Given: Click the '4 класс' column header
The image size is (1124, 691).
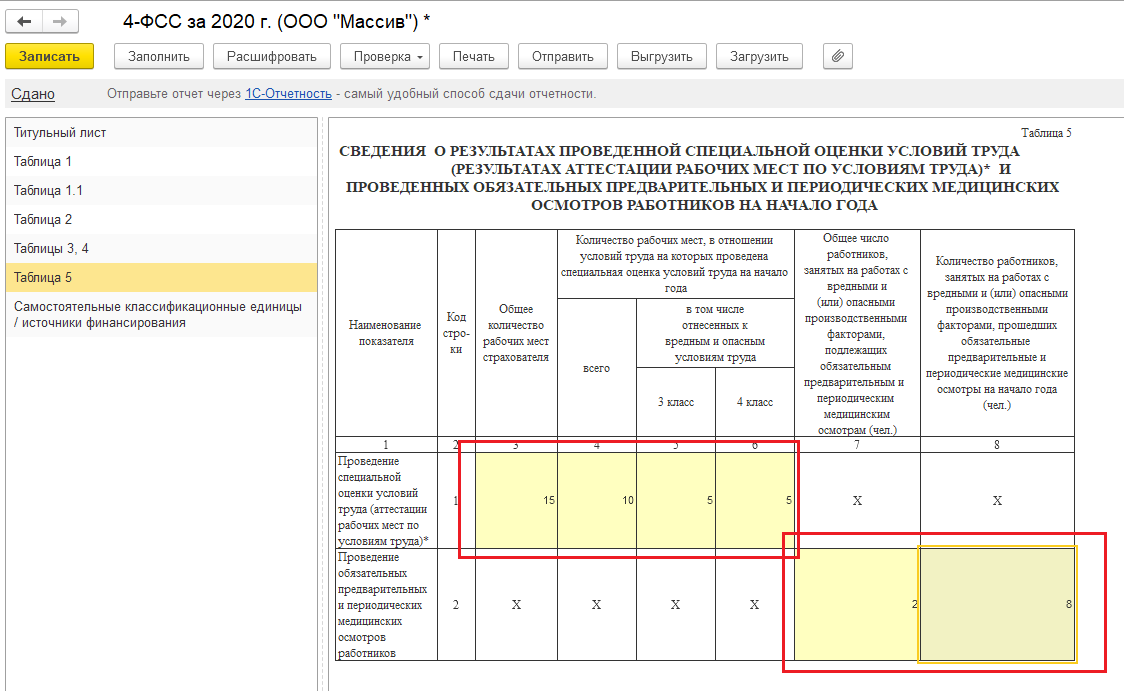Looking at the screenshot, I should (x=755, y=402).
